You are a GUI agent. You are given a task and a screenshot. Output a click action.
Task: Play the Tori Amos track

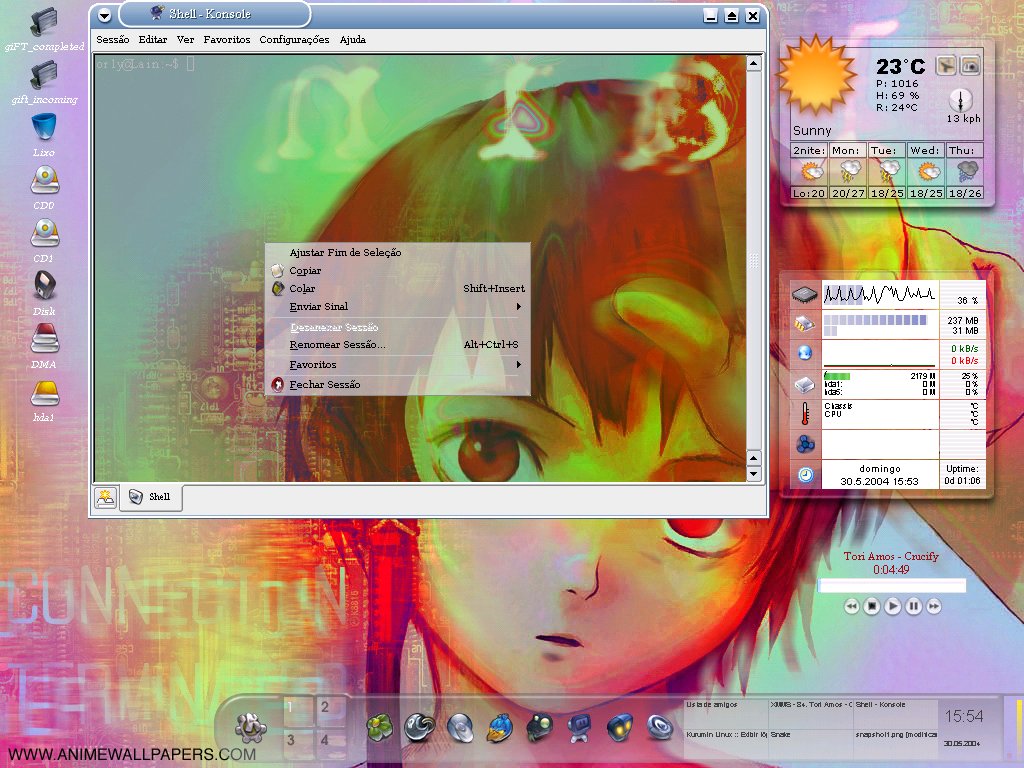click(x=893, y=607)
